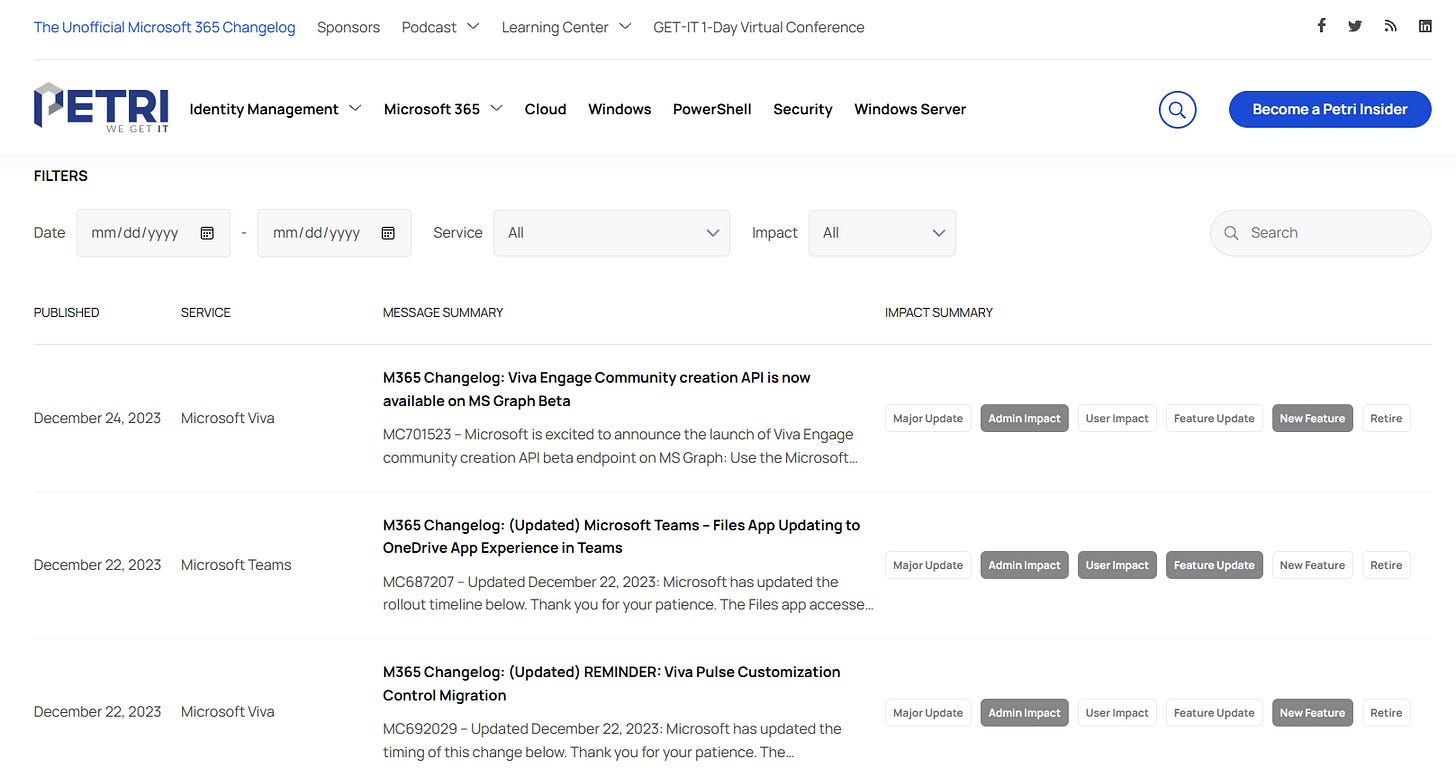Open the RSS feed icon
1456x776 pixels.
[1390, 26]
